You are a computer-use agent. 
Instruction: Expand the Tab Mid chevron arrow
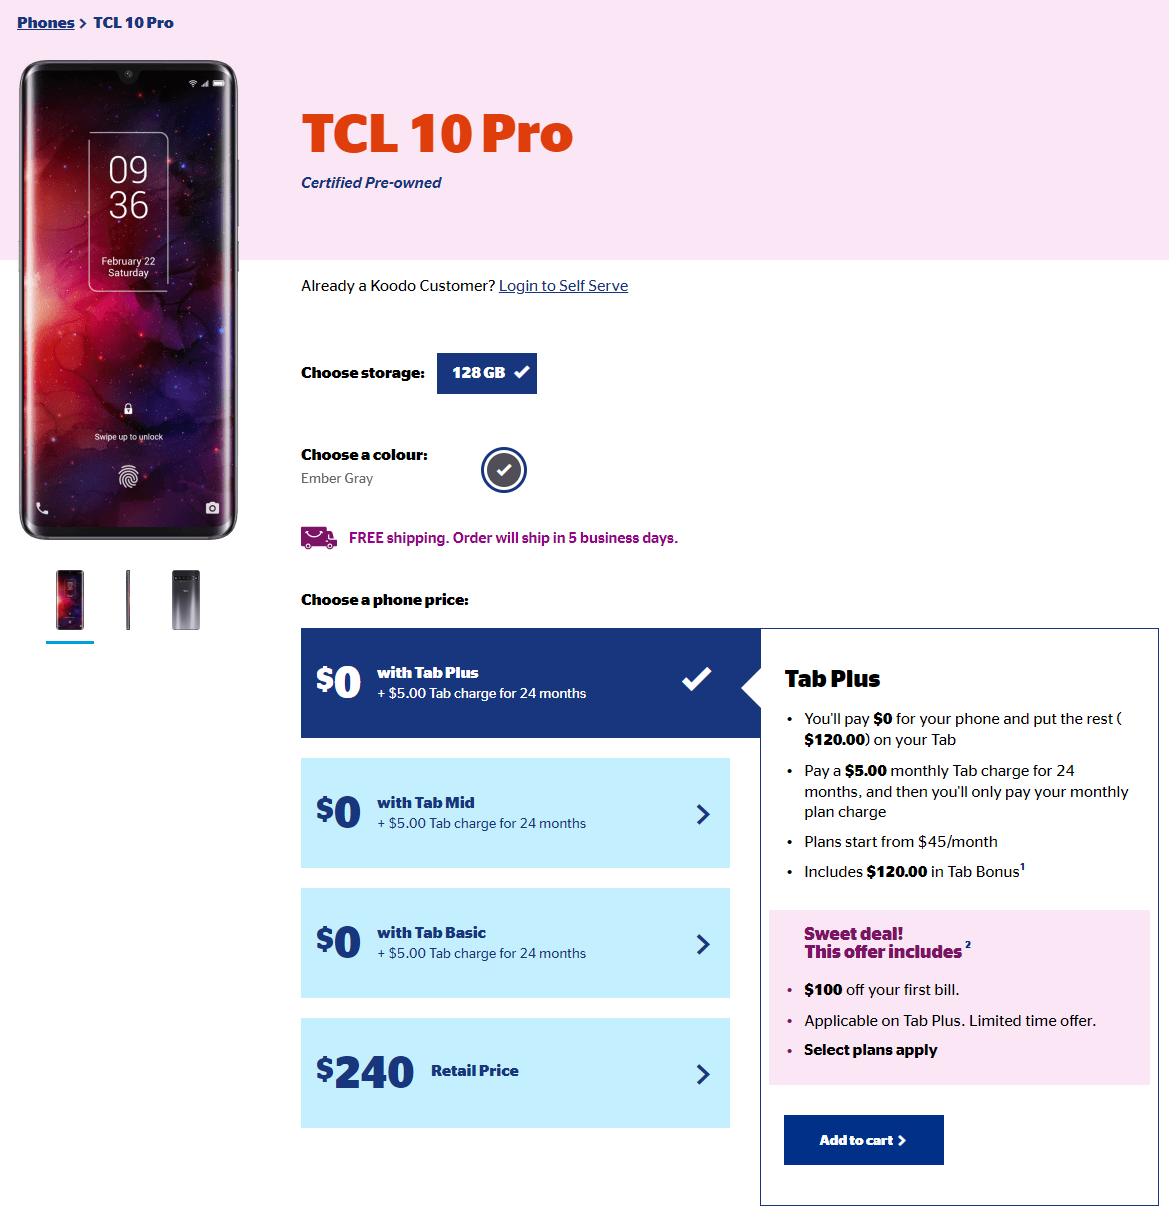(x=703, y=814)
